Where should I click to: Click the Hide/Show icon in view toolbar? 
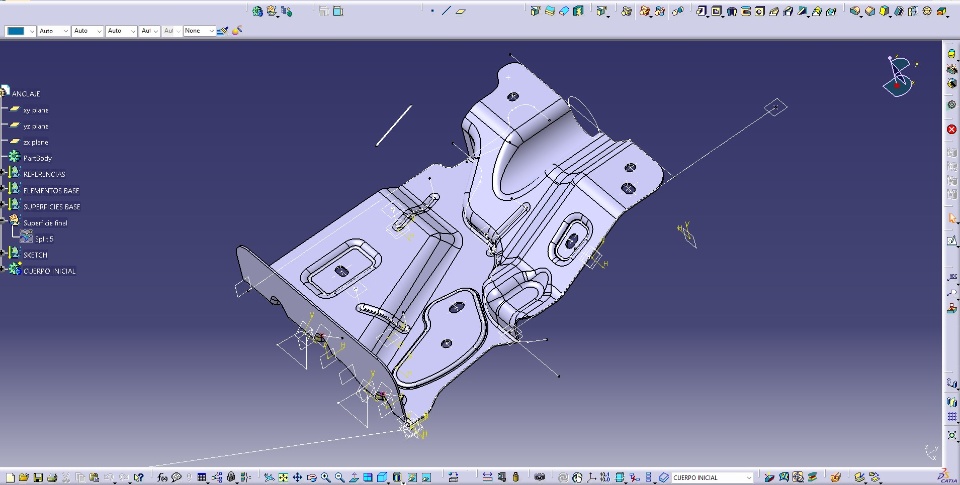click(412, 477)
